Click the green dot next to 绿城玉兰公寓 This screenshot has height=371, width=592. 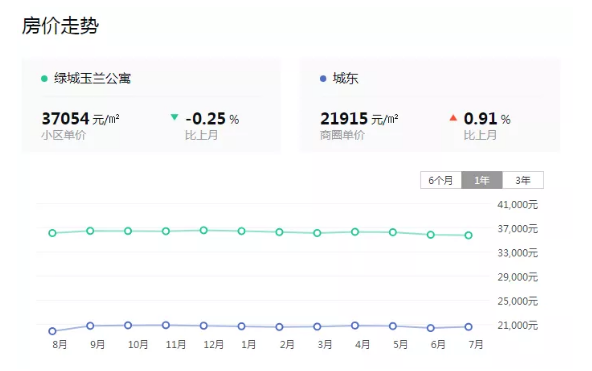coord(44,79)
